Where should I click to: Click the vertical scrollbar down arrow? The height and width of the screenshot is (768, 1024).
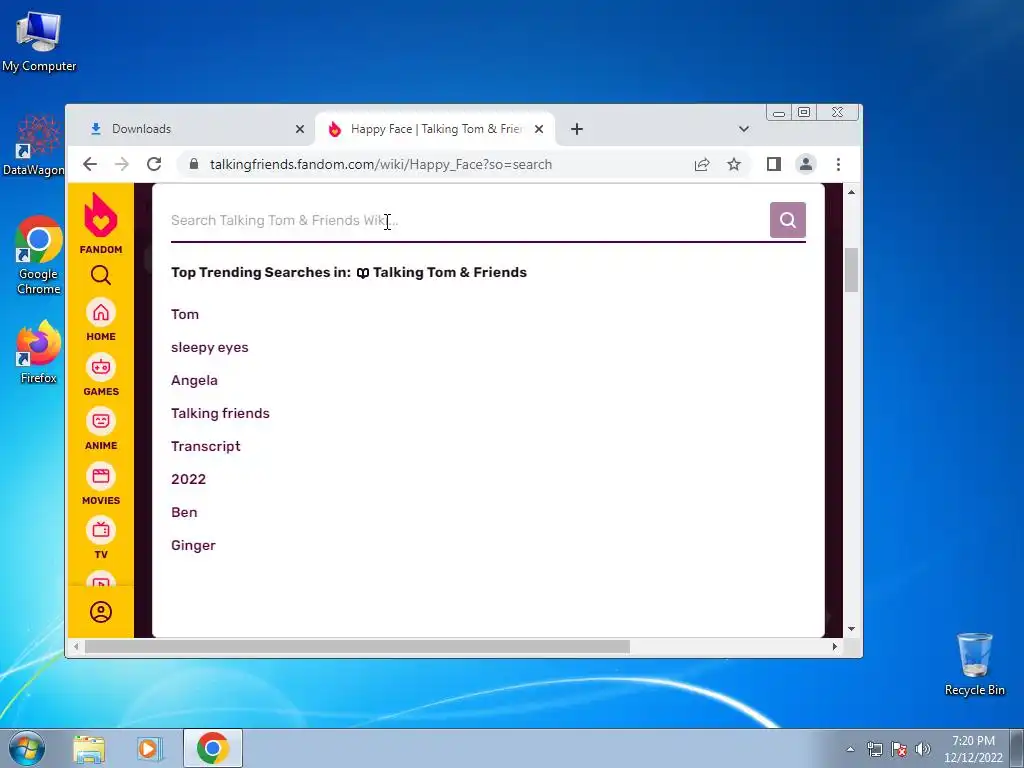click(851, 629)
